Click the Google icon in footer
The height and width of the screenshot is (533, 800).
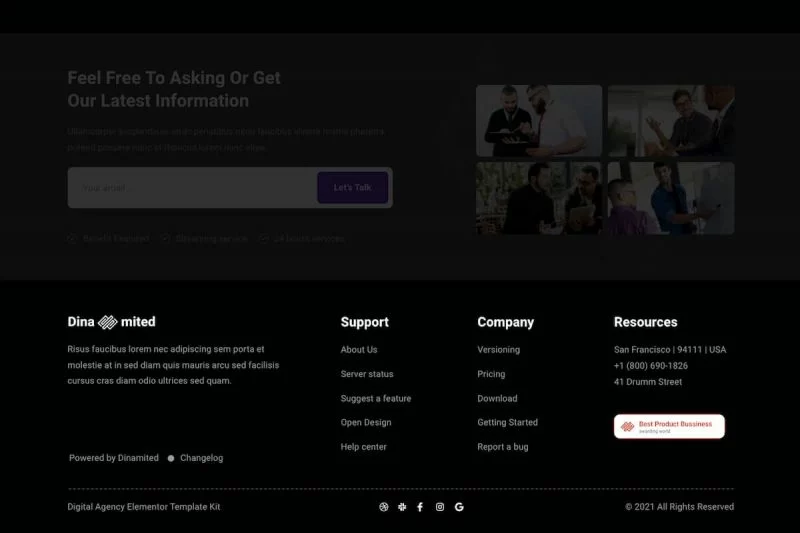459,507
